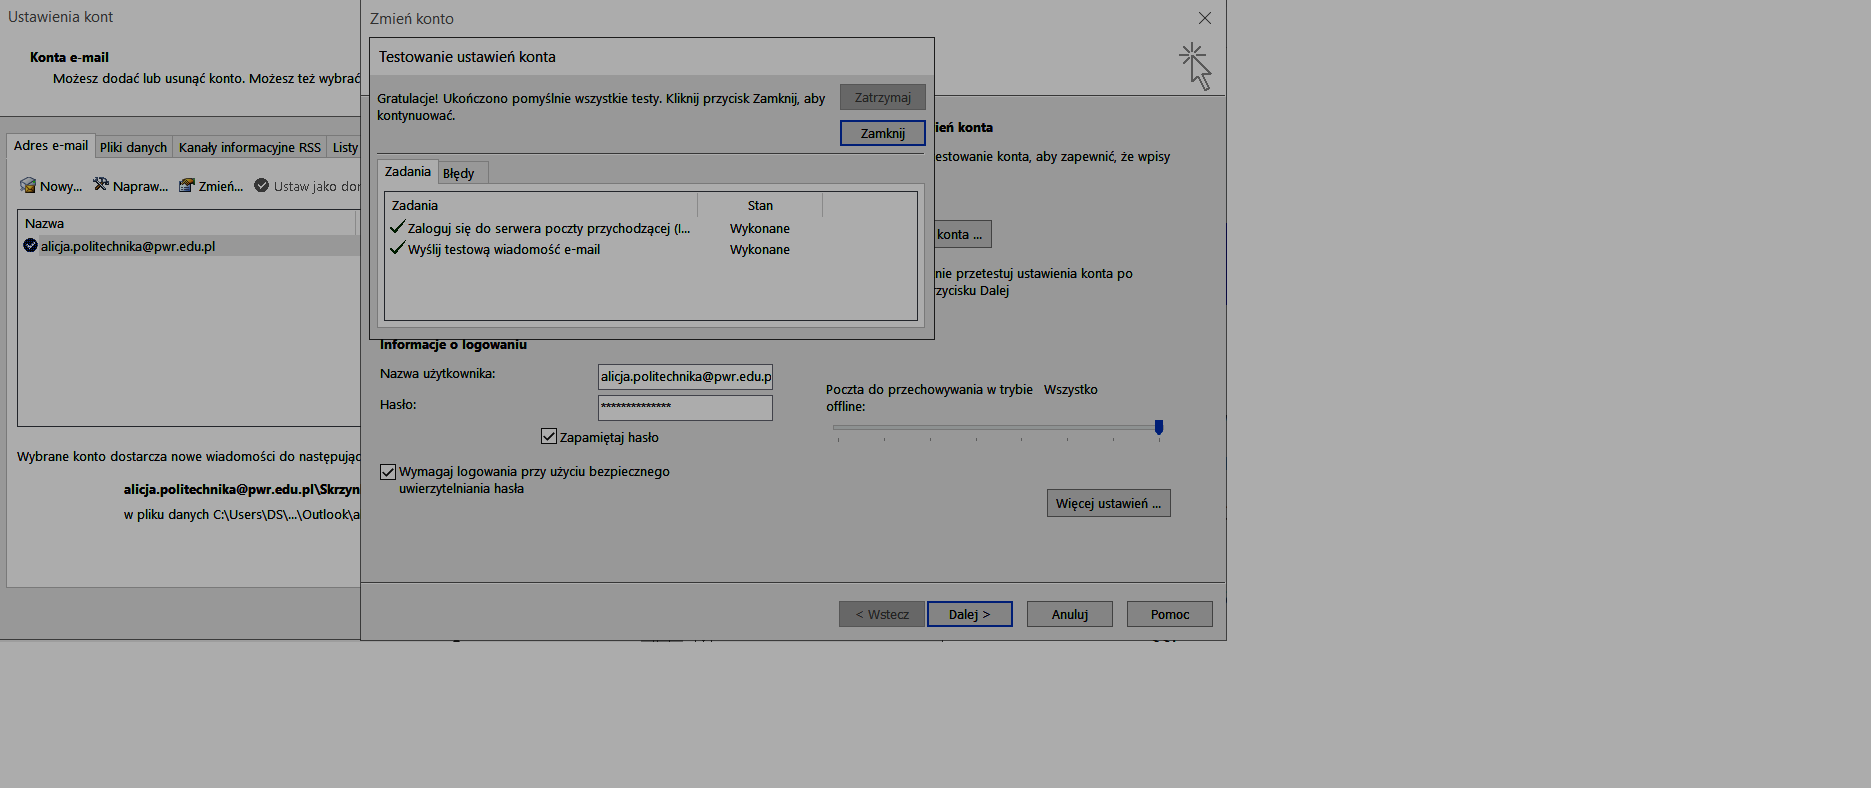Open Więcej ustawień dialog
The image size is (1871, 788).
coord(1107,503)
